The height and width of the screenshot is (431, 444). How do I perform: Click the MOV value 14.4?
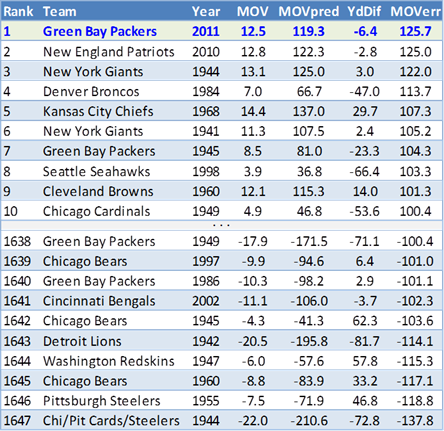pyautogui.click(x=253, y=111)
